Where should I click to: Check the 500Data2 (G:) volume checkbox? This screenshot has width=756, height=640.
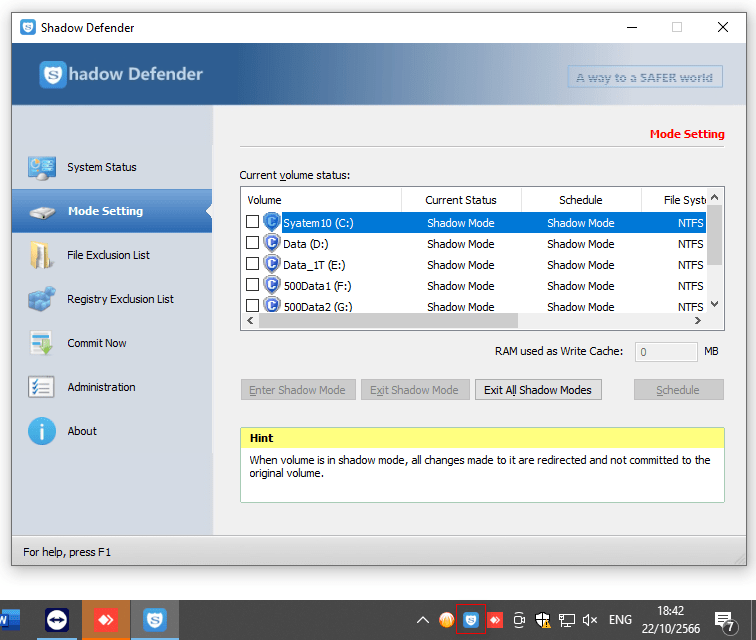coord(252,305)
